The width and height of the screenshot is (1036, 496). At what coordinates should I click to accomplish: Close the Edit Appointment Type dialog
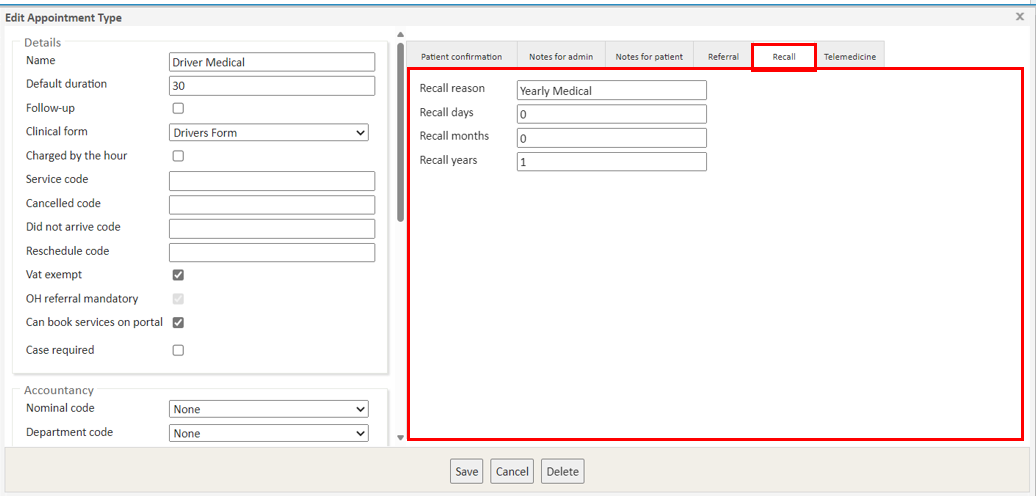coord(1019,17)
